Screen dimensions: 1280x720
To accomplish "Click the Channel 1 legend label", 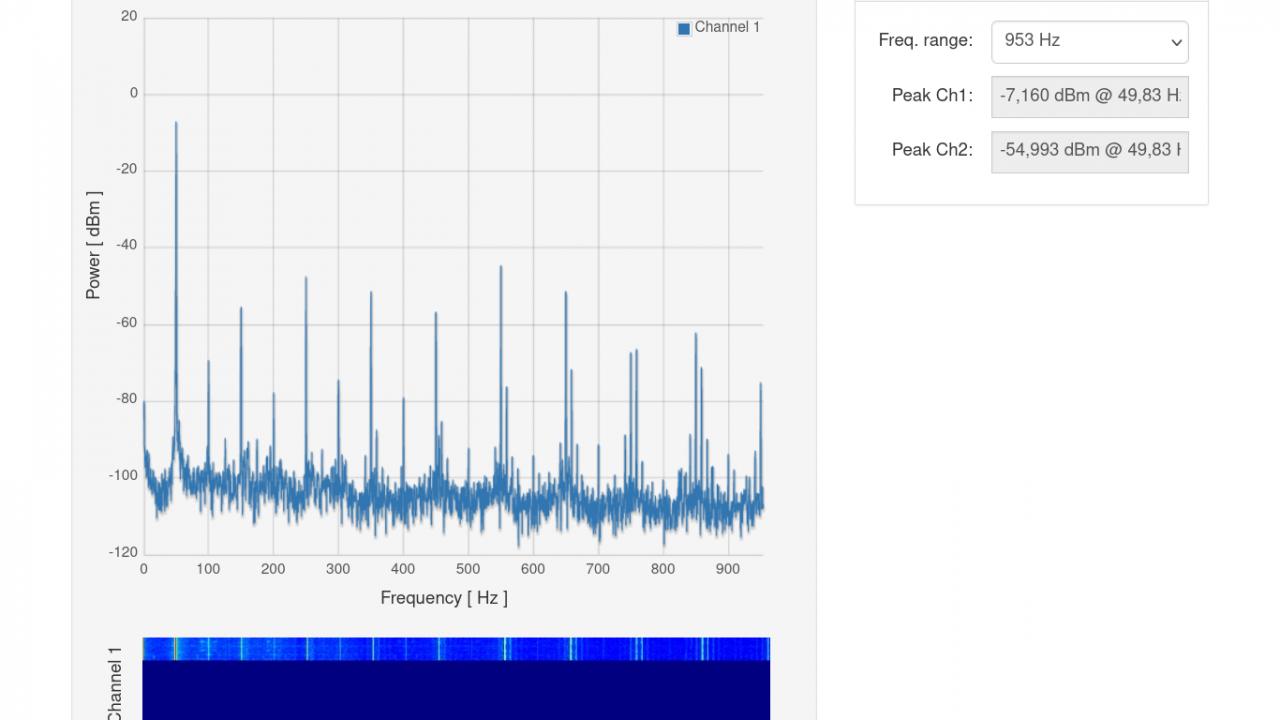I will click(x=727, y=28).
